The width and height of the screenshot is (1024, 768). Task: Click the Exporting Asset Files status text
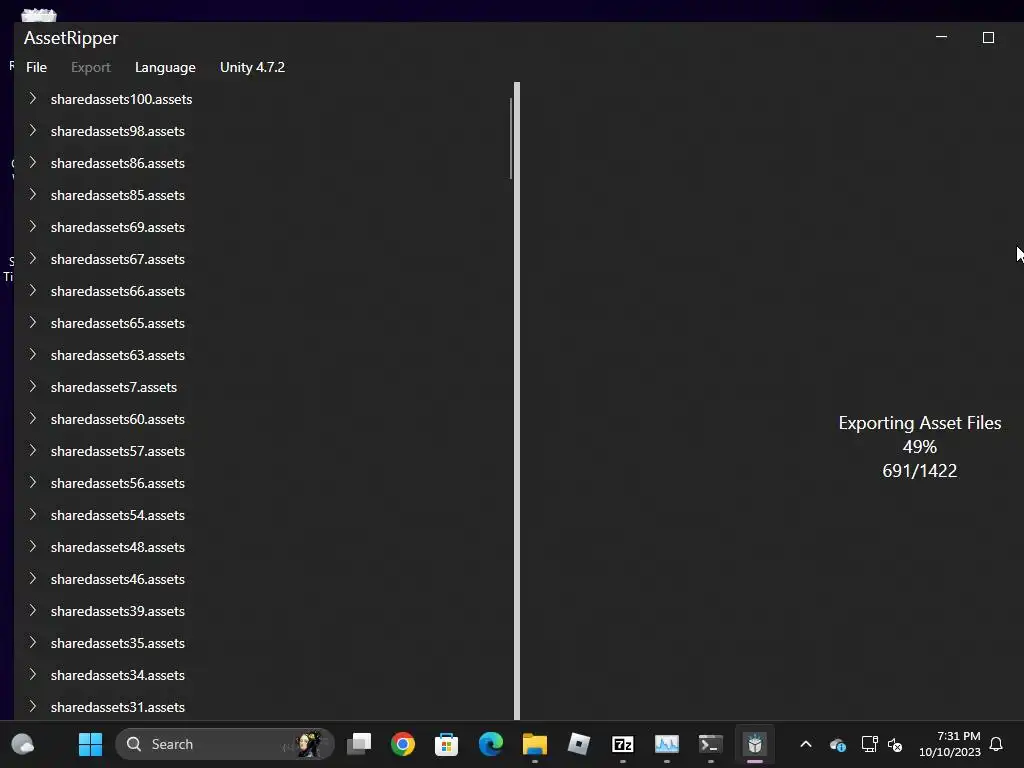[x=920, y=423]
